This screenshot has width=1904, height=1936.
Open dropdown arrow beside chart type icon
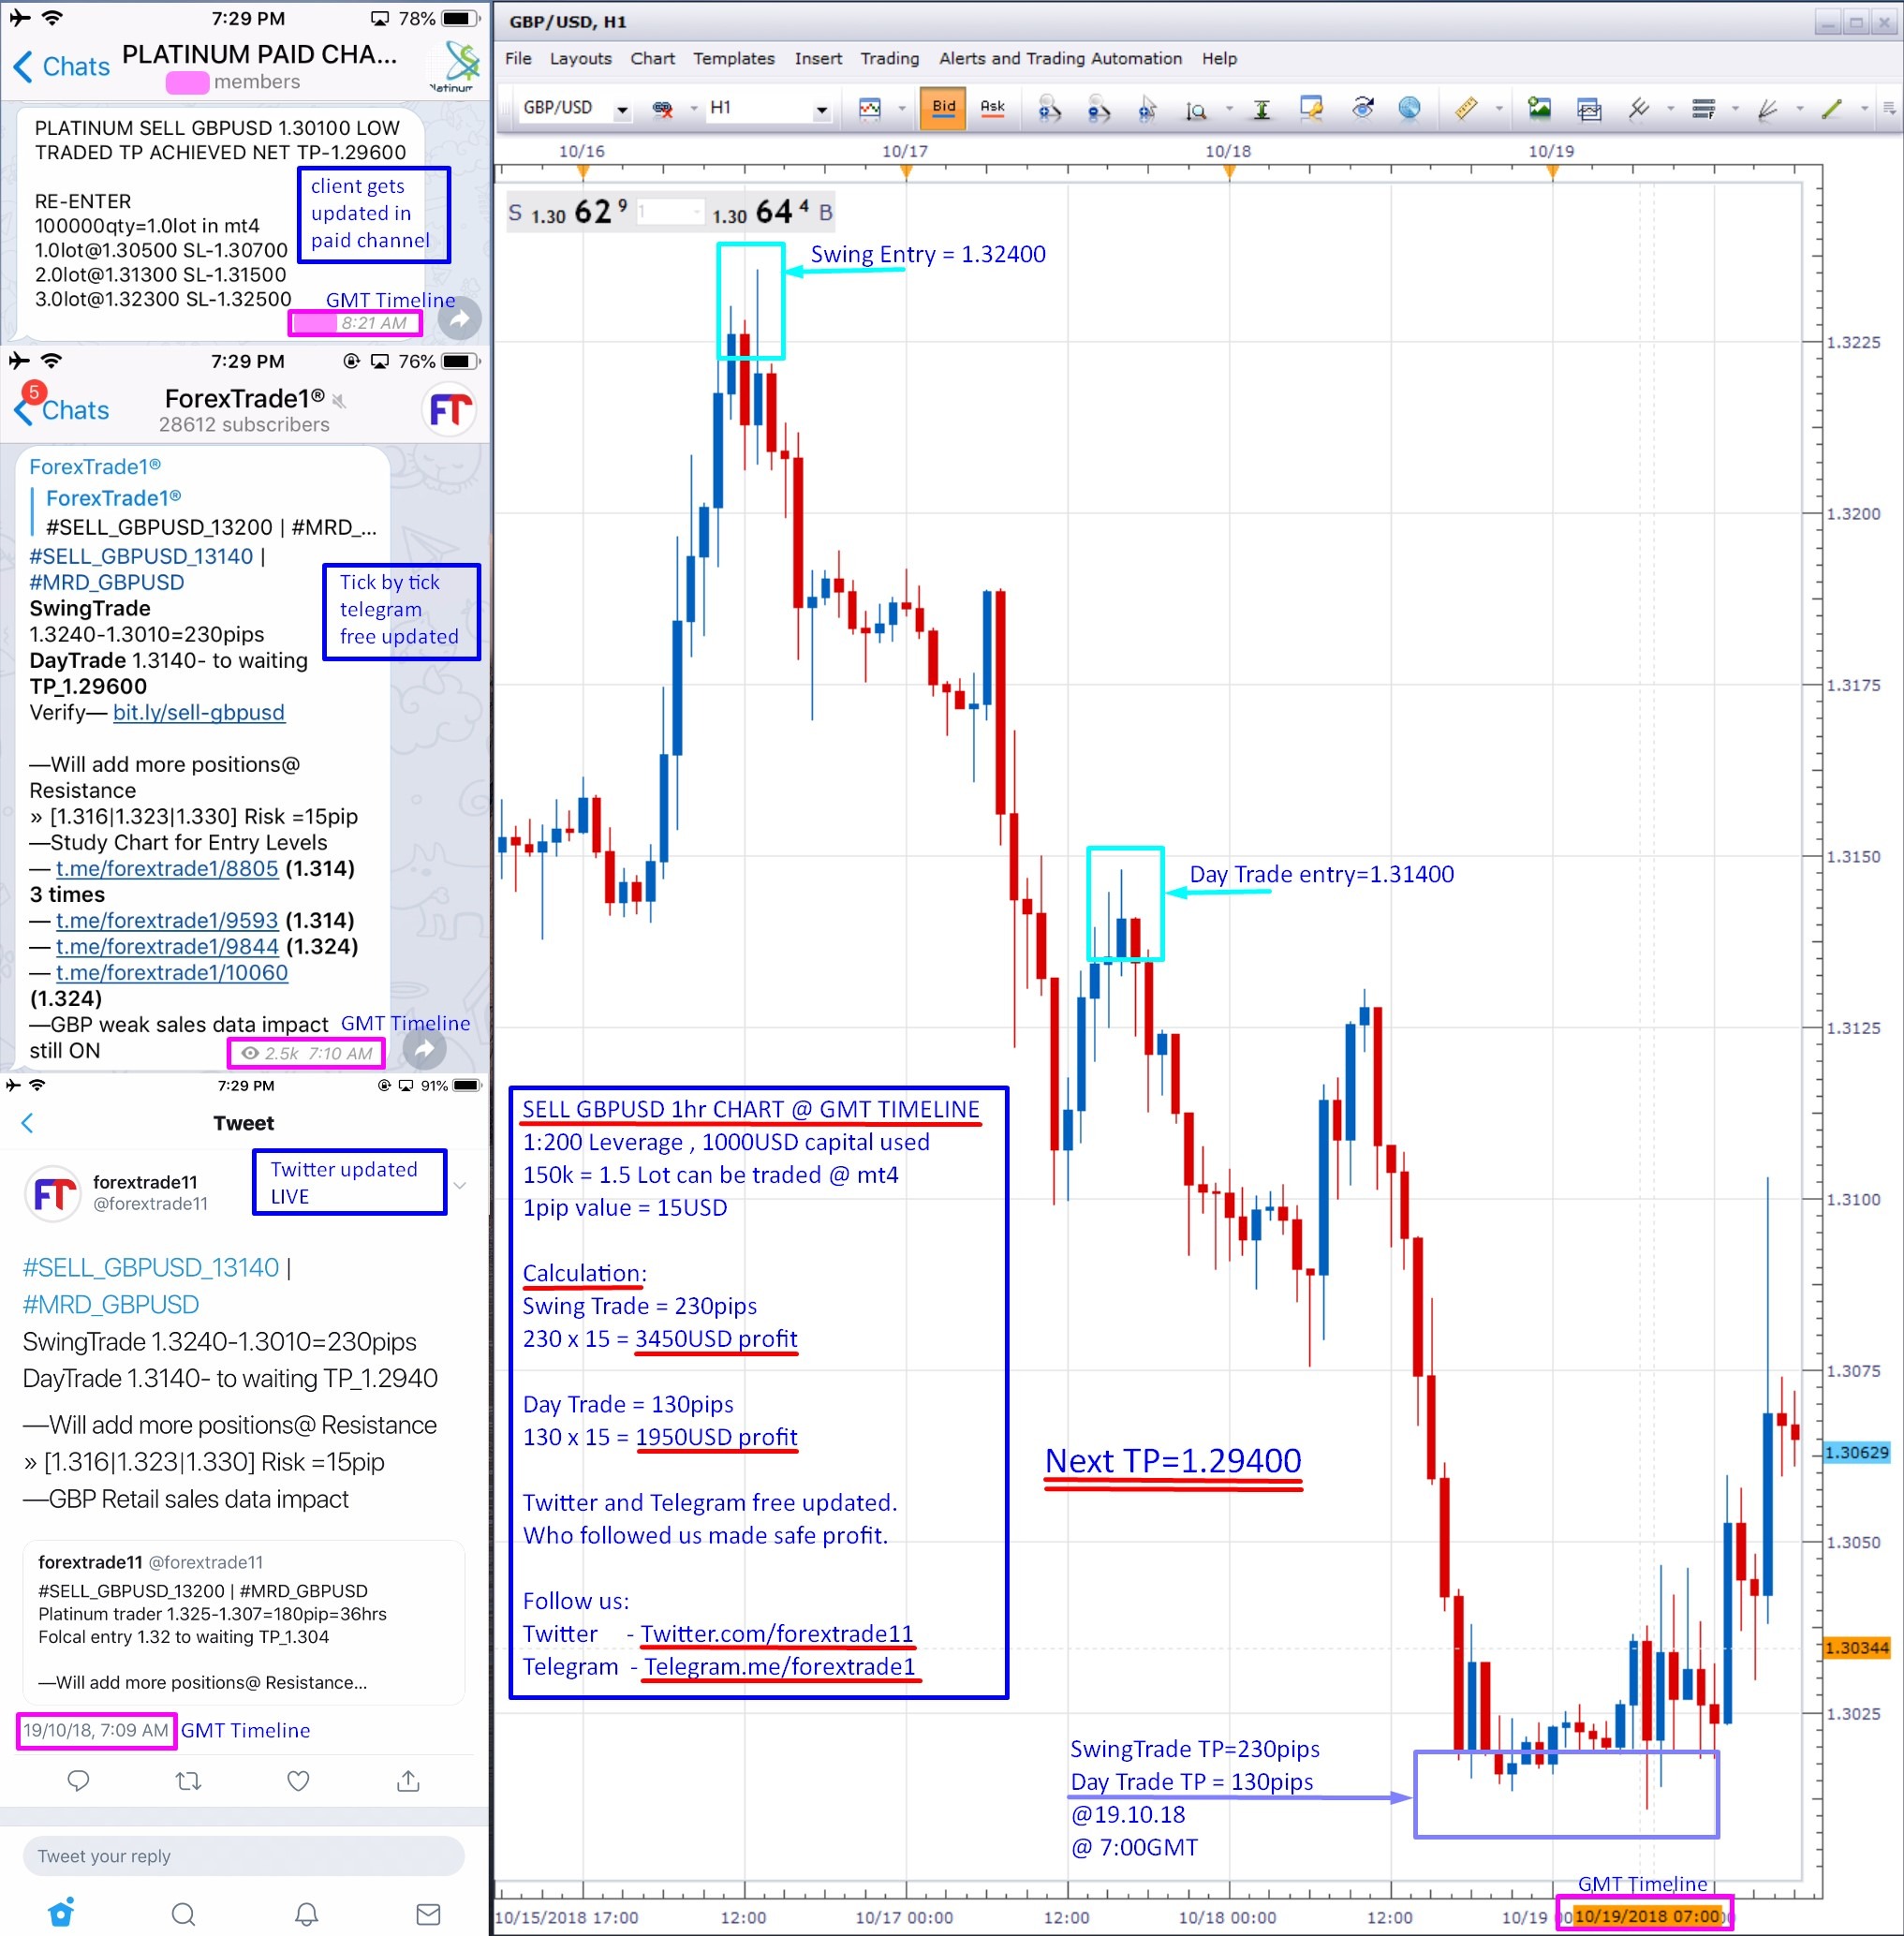pos(901,109)
